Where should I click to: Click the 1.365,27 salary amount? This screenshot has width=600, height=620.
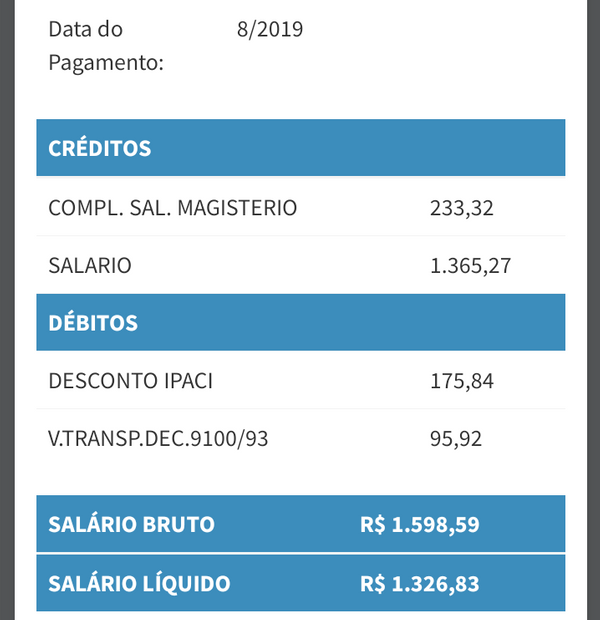[x=470, y=266]
